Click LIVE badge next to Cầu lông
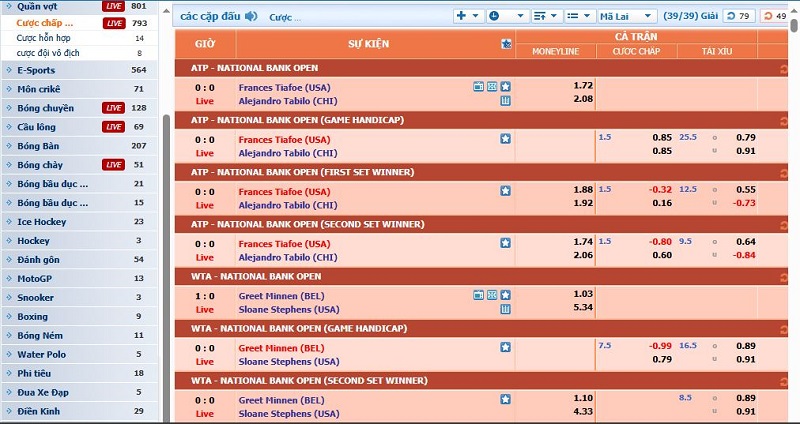Viewport: 800px width, 424px height. click(x=113, y=127)
